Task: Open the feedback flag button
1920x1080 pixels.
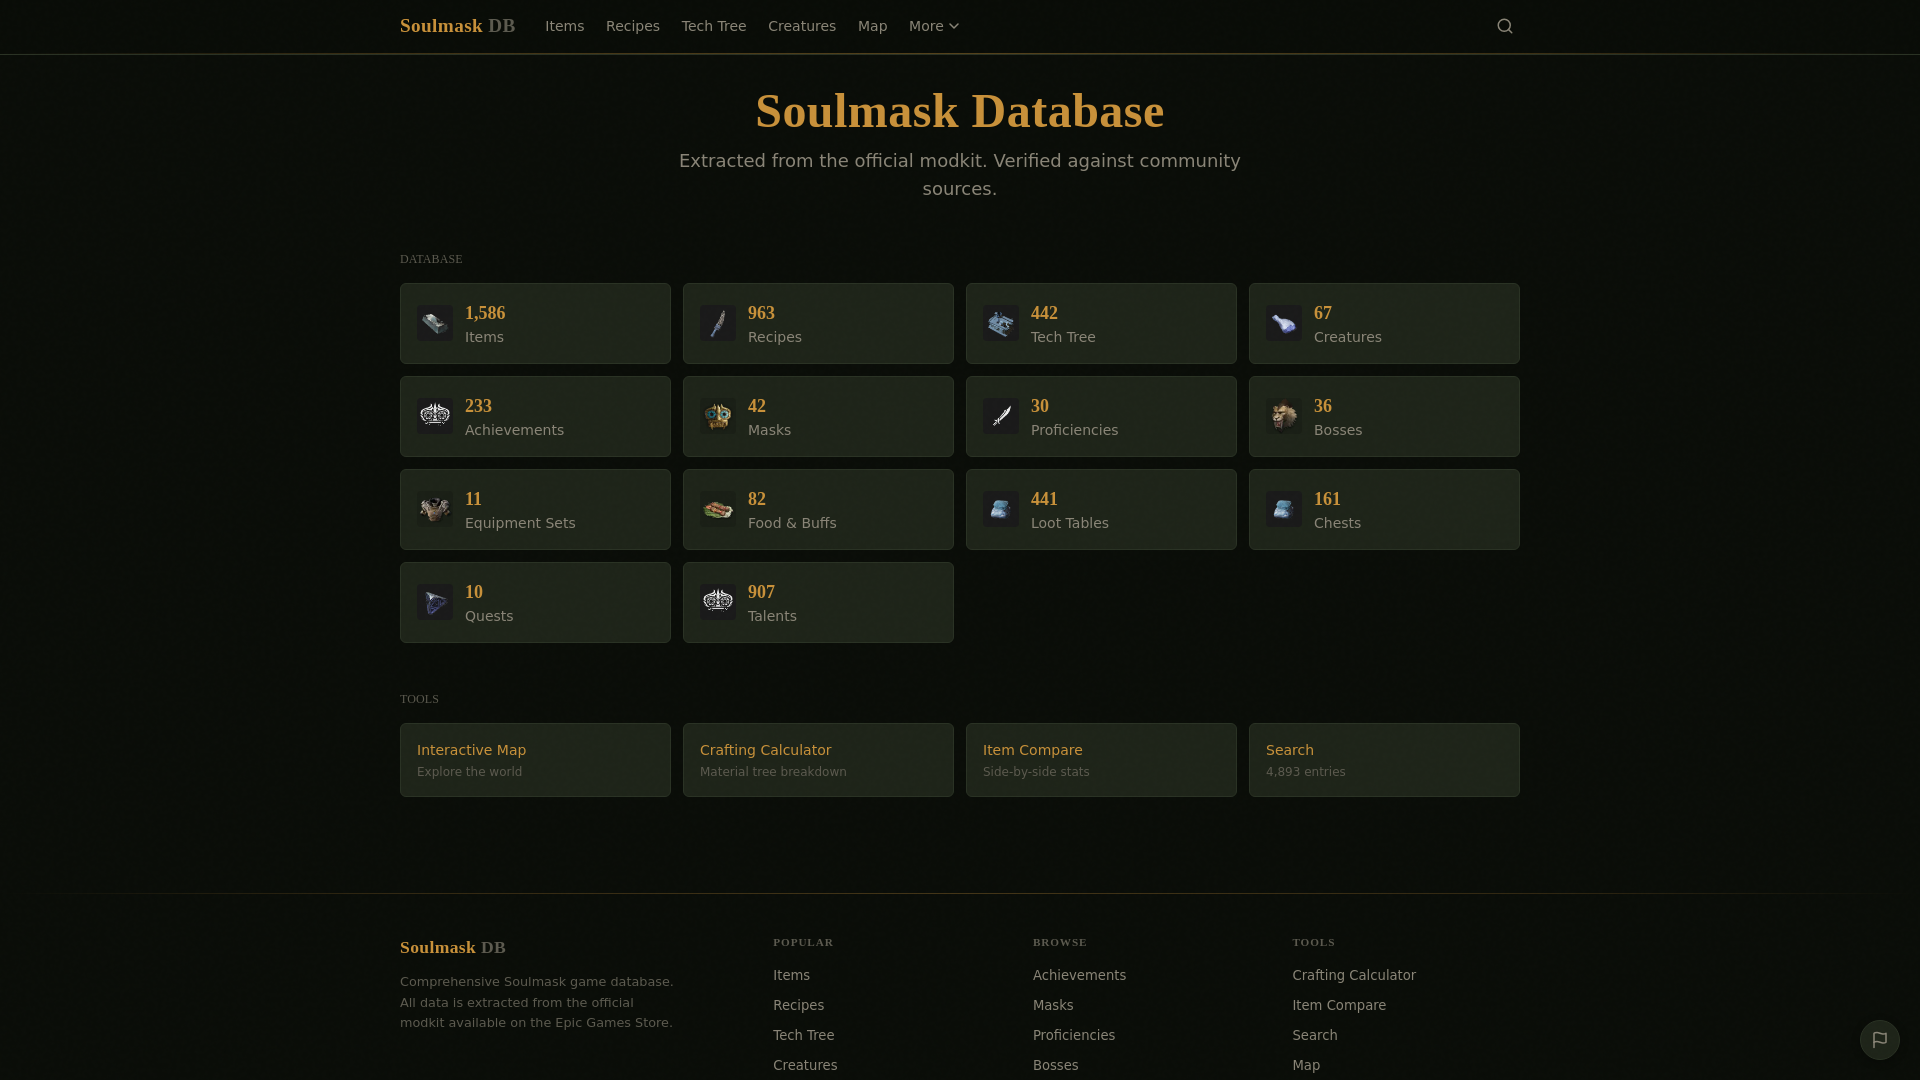Action: [1880, 1040]
